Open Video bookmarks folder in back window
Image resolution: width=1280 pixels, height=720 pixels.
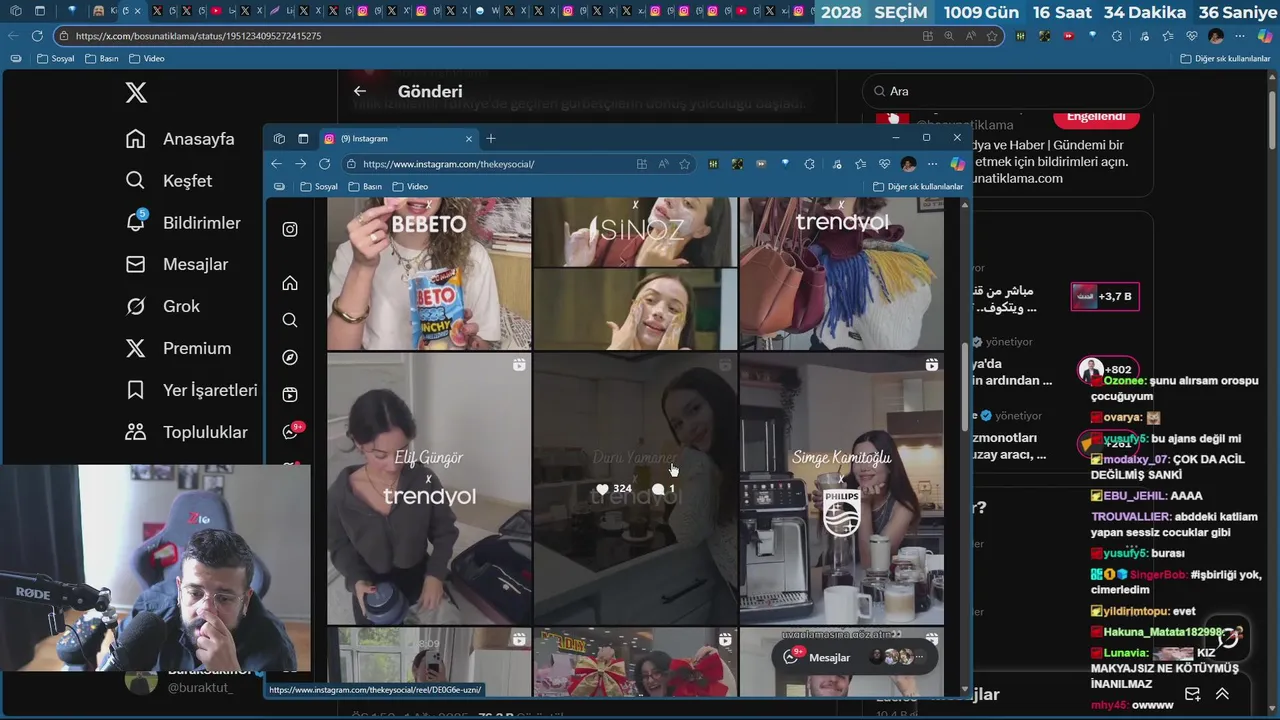tap(147, 59)
